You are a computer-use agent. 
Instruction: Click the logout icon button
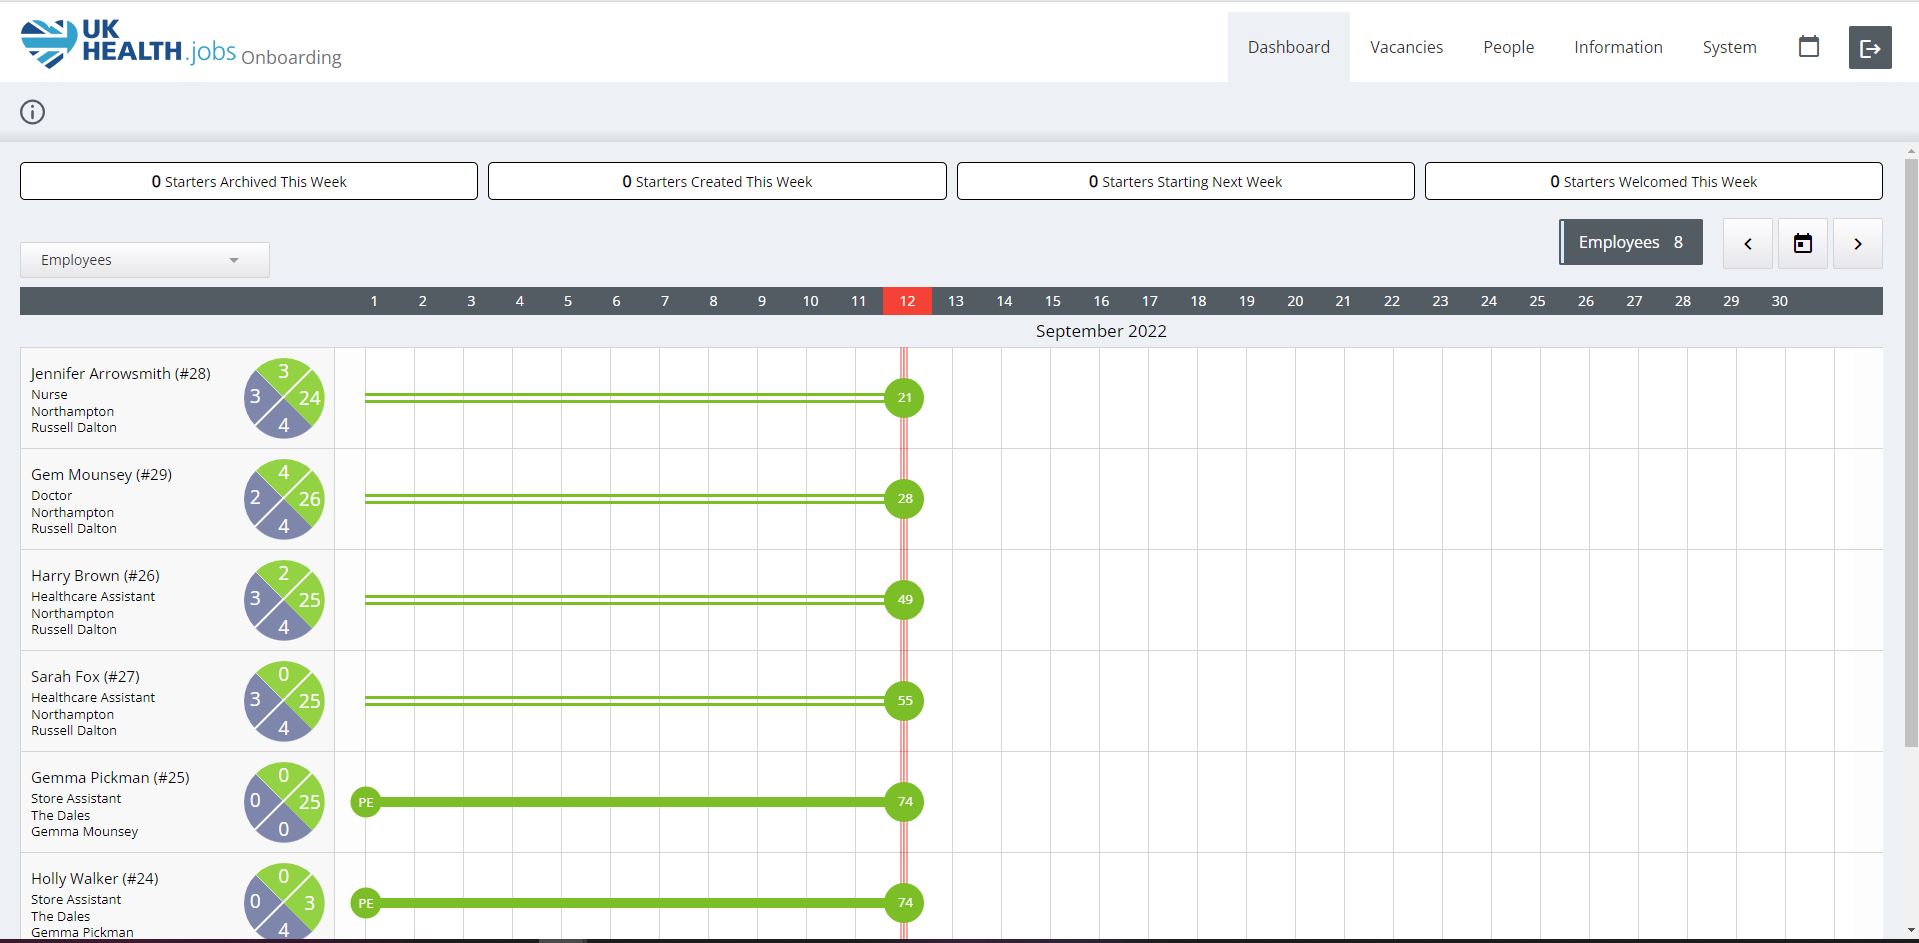(1869, 48)
